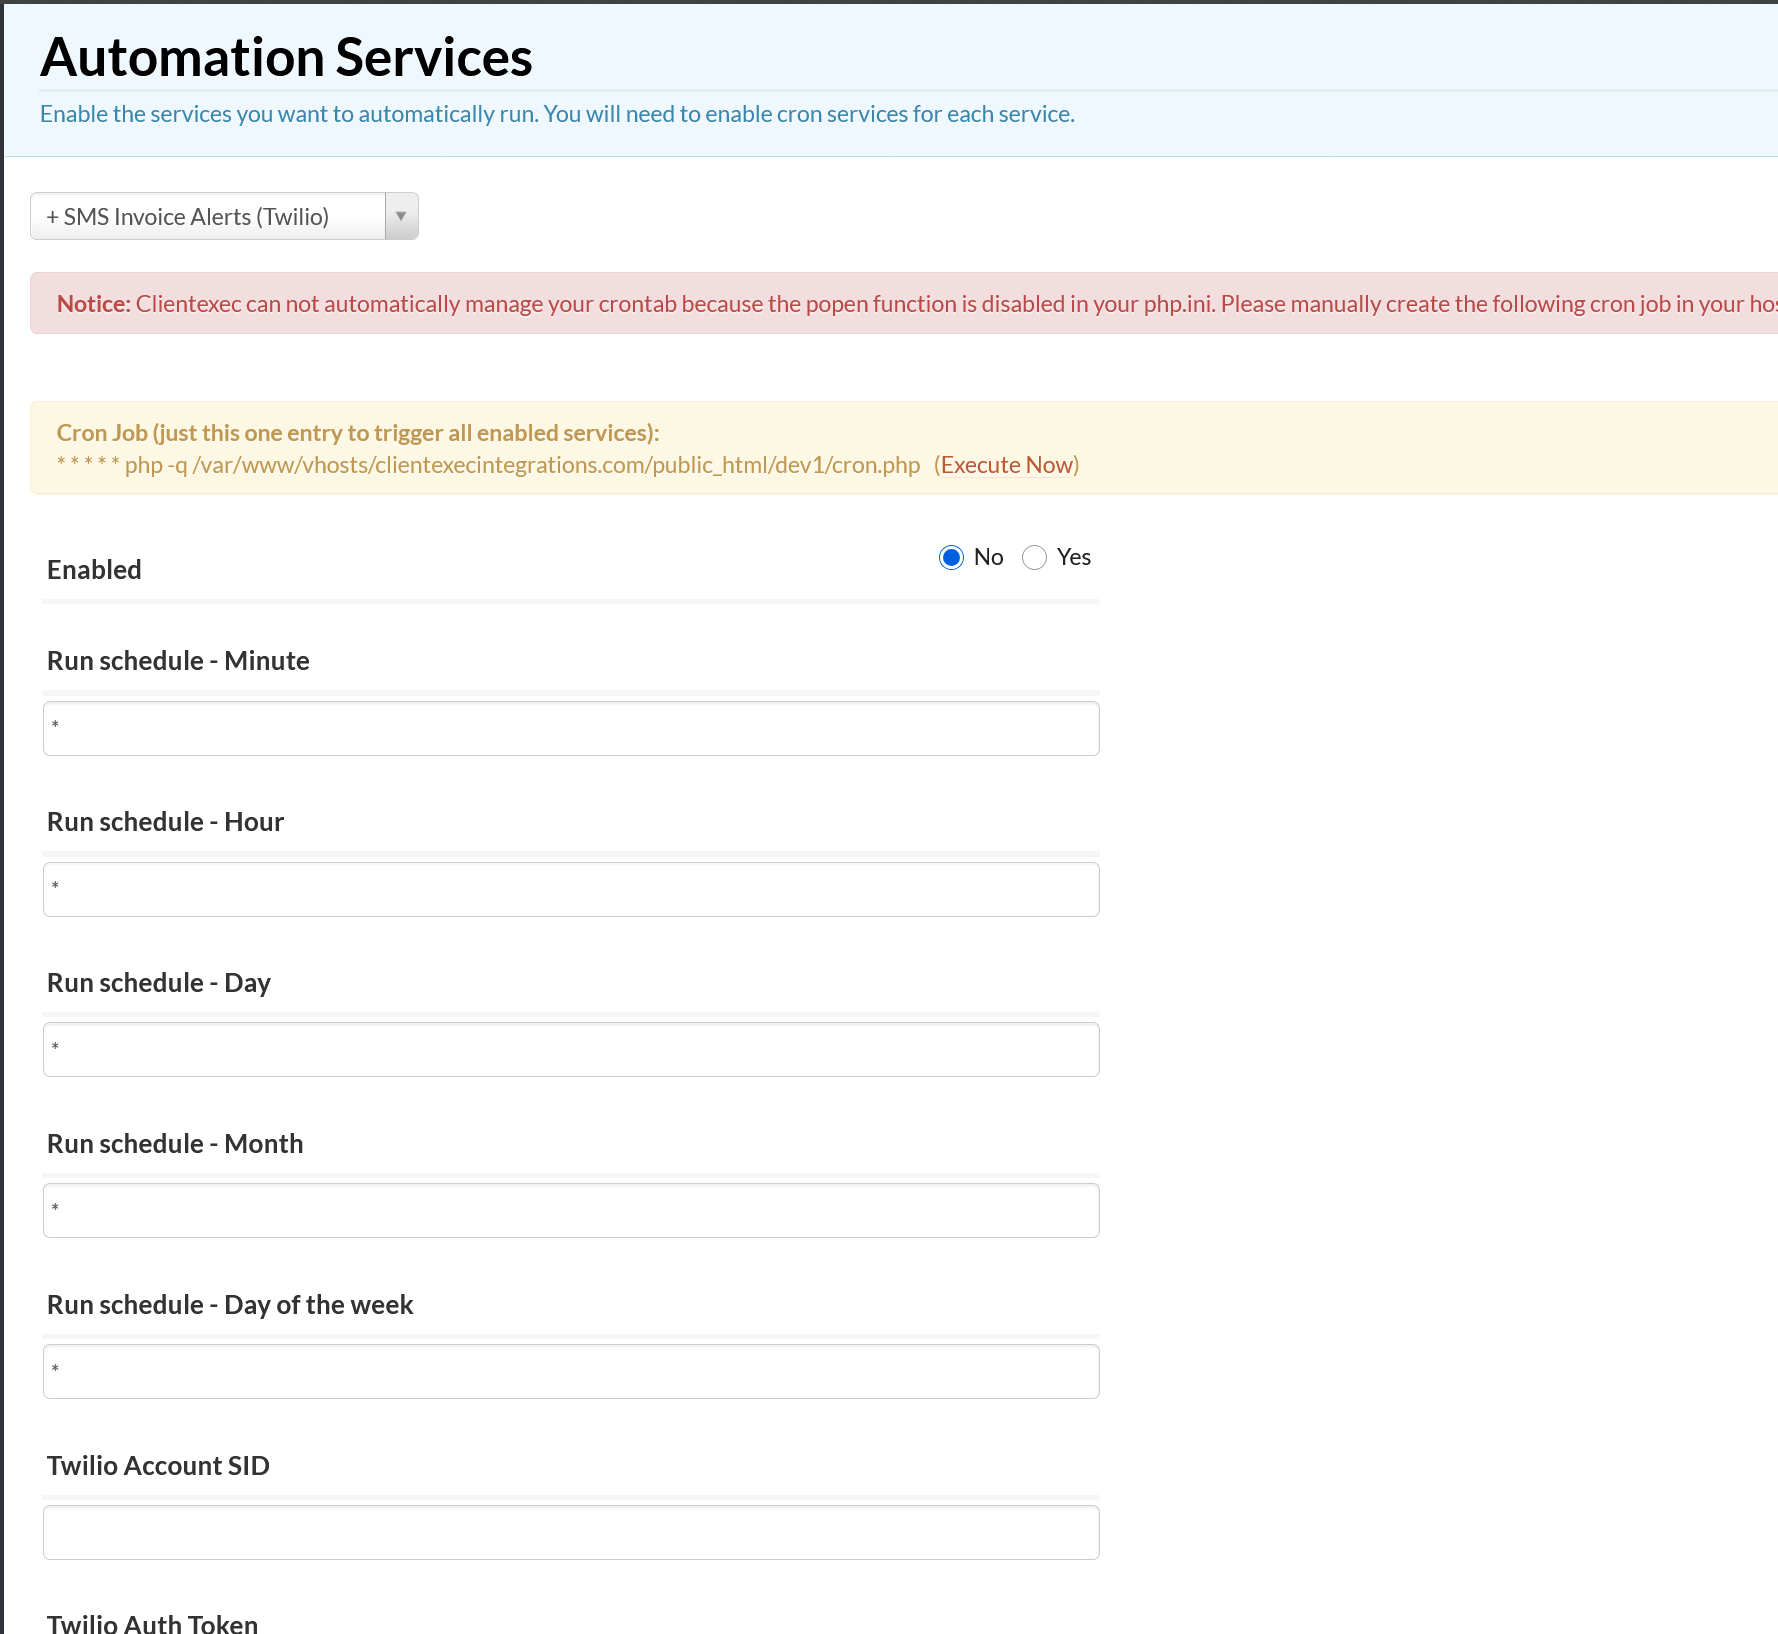Screen dimensions: 1778x1634
Task: Click the Enabled setting label
Action: tap(94, 570)
